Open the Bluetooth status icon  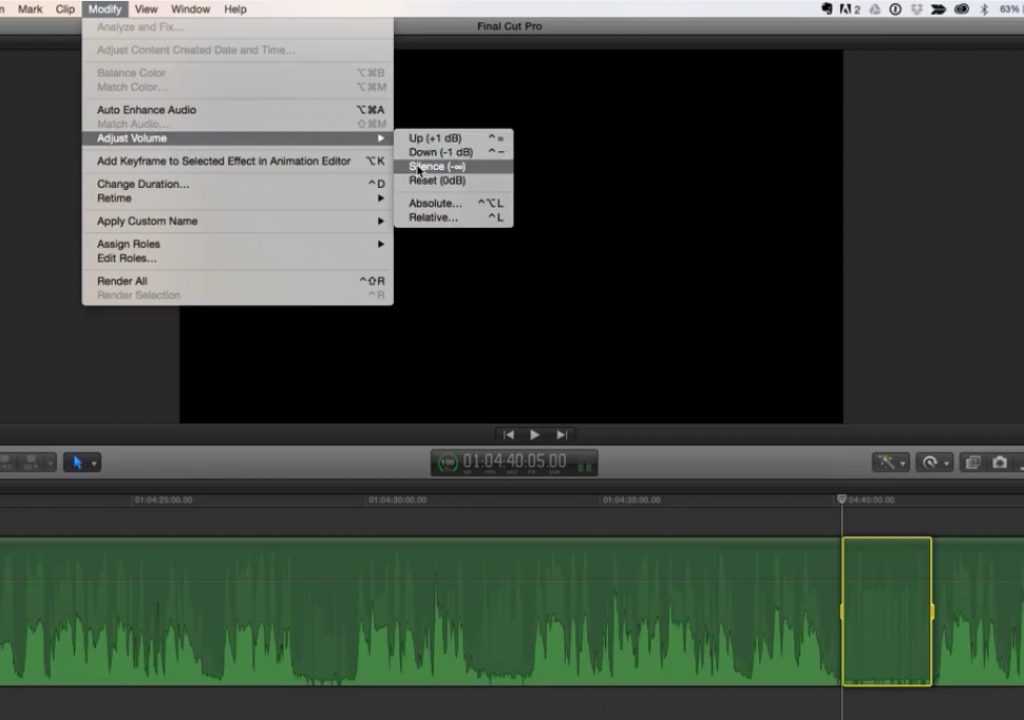tap(984, 9)
